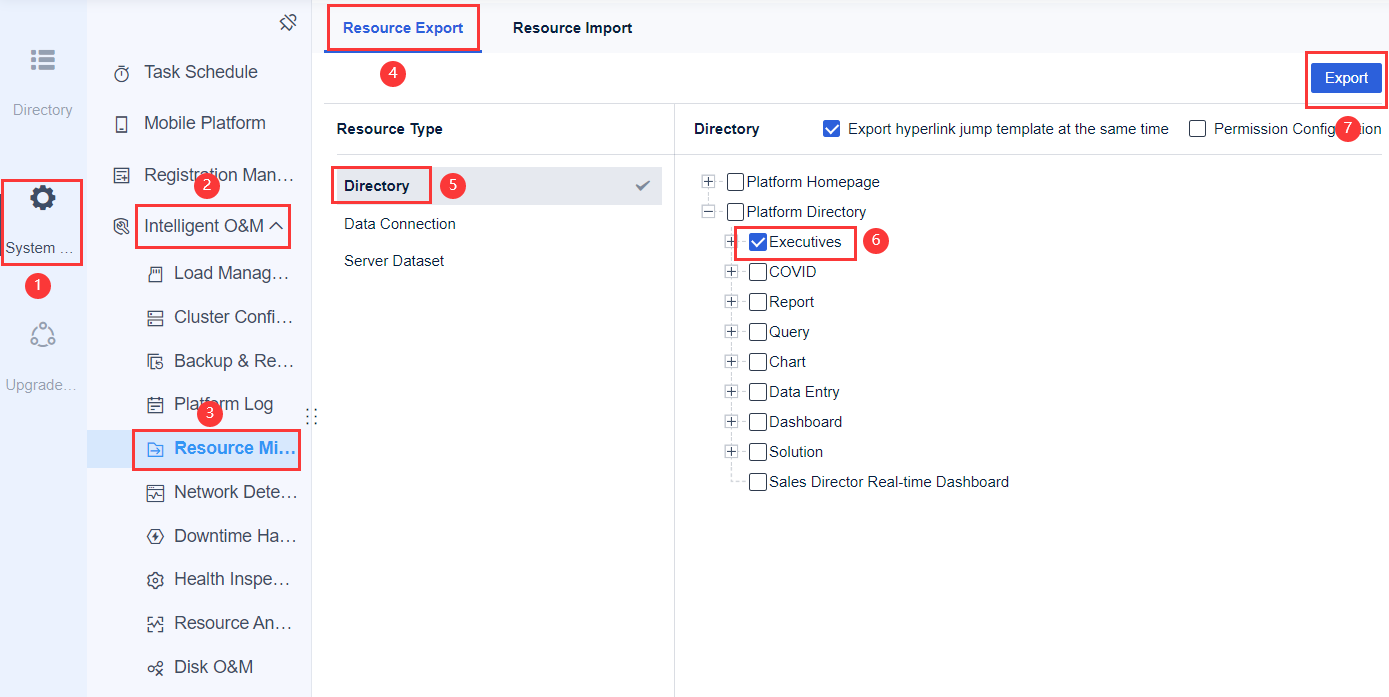This screenshot has width=1389, height=697.
Task: Open System management gear icon
Action: tap(42, 198)
